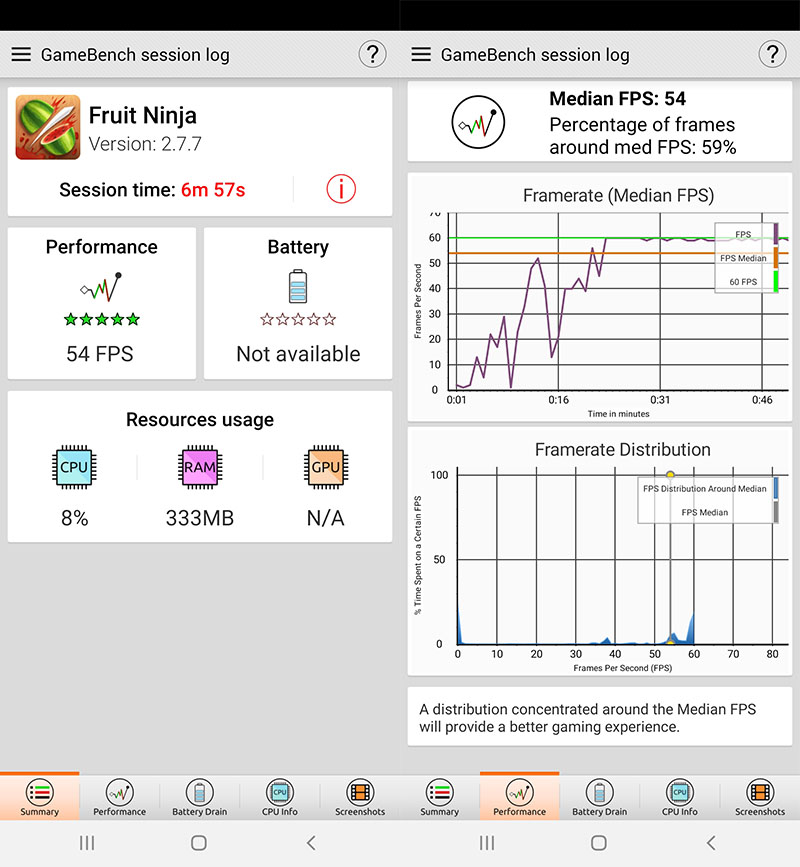Tap Android home button on left

pyautogui.click(x=199, y=843)
